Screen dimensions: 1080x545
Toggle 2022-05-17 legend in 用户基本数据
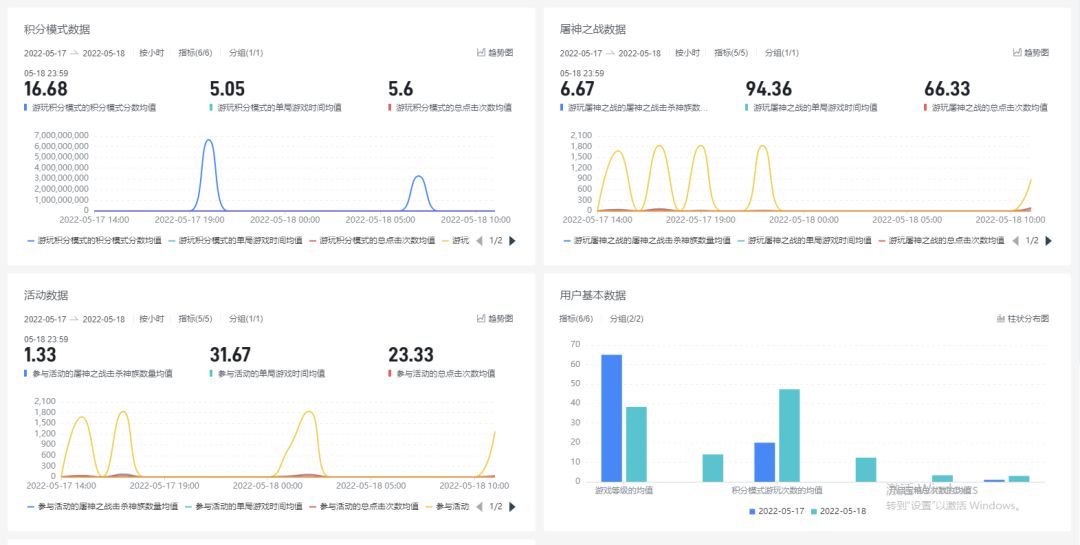(x=776, y=511)
